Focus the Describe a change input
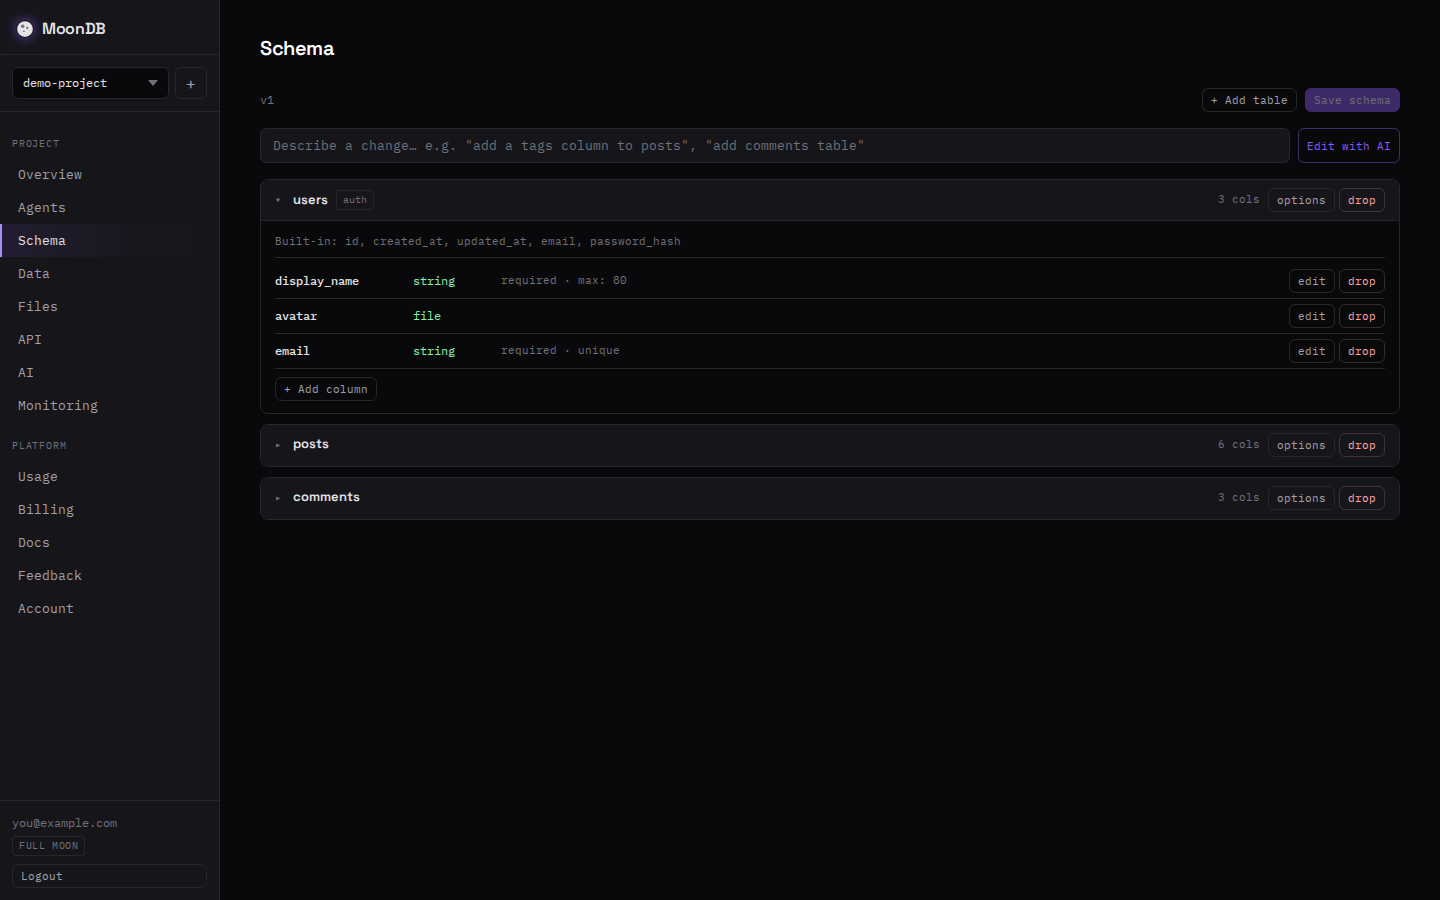The width and height of the screenshot is (1440, 900). click(774, 146)
